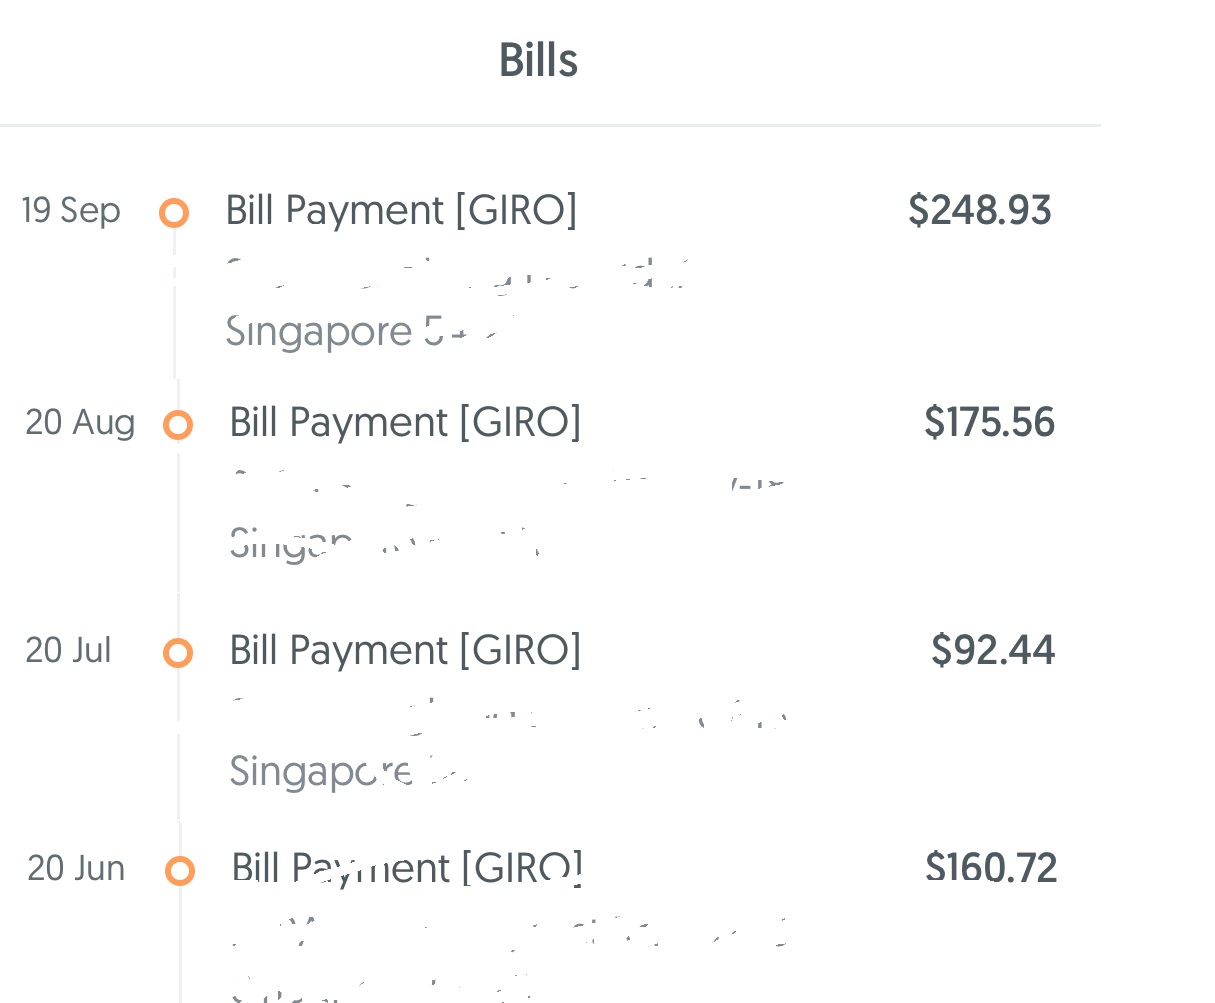
Task: Select the $160.72 bill amount
Action: pyautogui.click(x=991, y=868)
